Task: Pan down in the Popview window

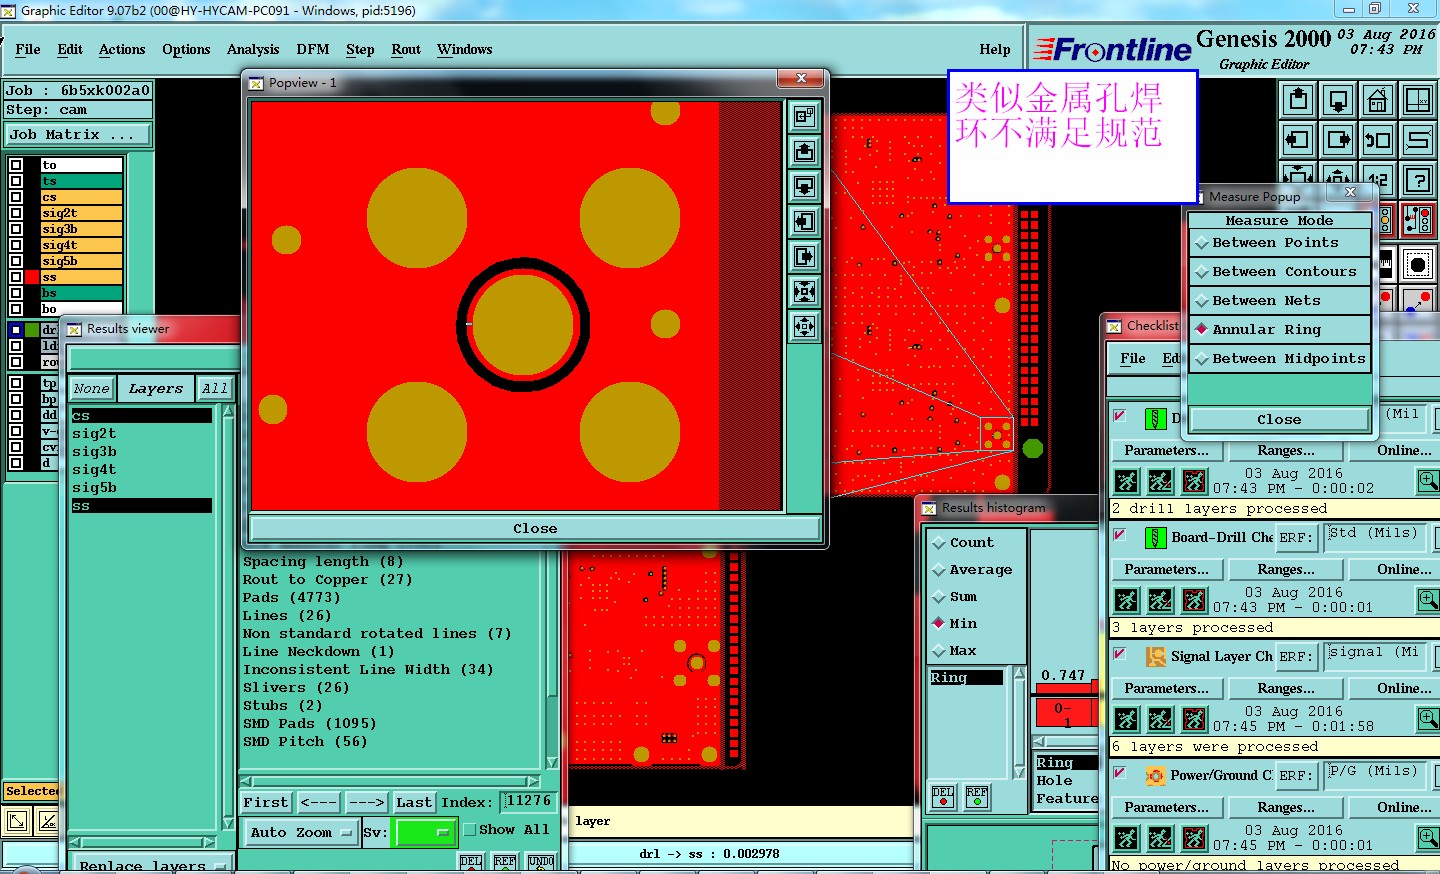Action: click(x=804, y=187)
